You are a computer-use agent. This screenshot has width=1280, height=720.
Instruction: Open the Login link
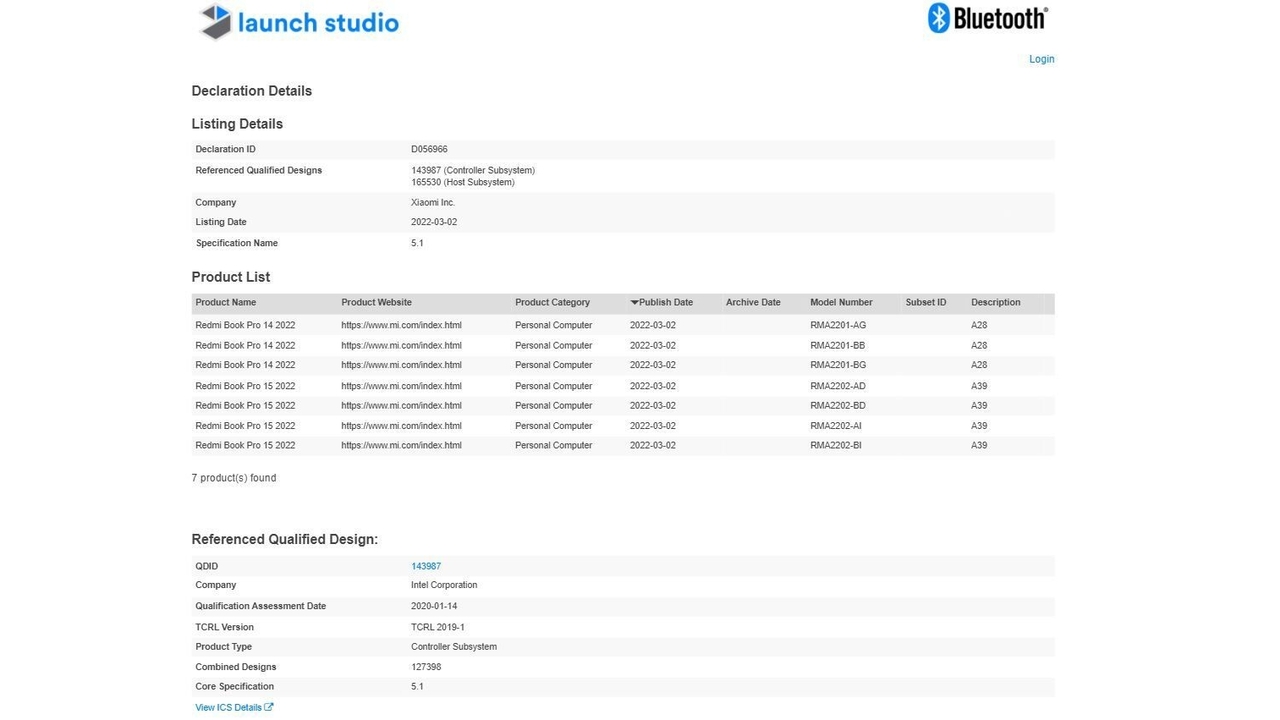[x=1041, y=59]
